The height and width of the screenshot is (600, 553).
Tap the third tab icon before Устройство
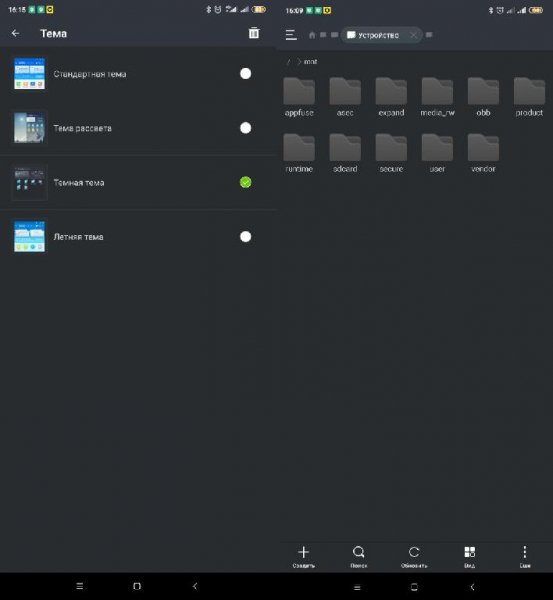[x=334, y=35]
